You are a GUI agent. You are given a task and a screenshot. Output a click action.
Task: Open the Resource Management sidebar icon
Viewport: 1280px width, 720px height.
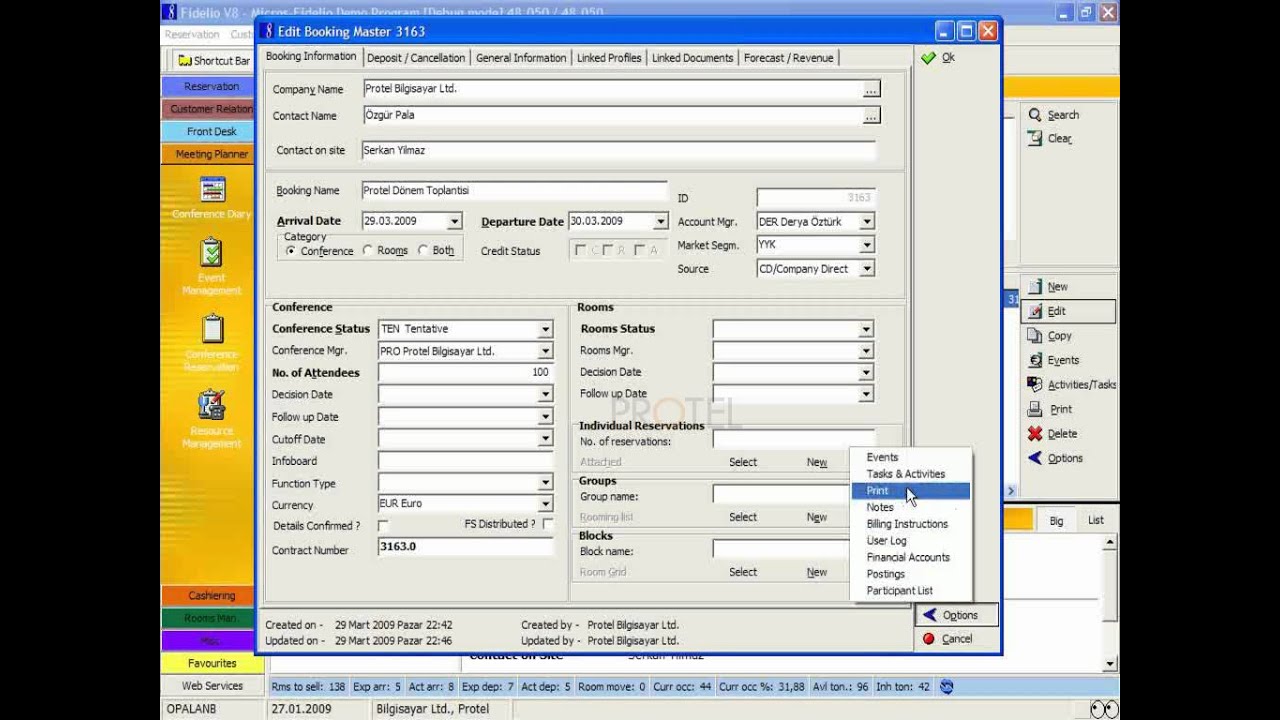tap(211, 405)
